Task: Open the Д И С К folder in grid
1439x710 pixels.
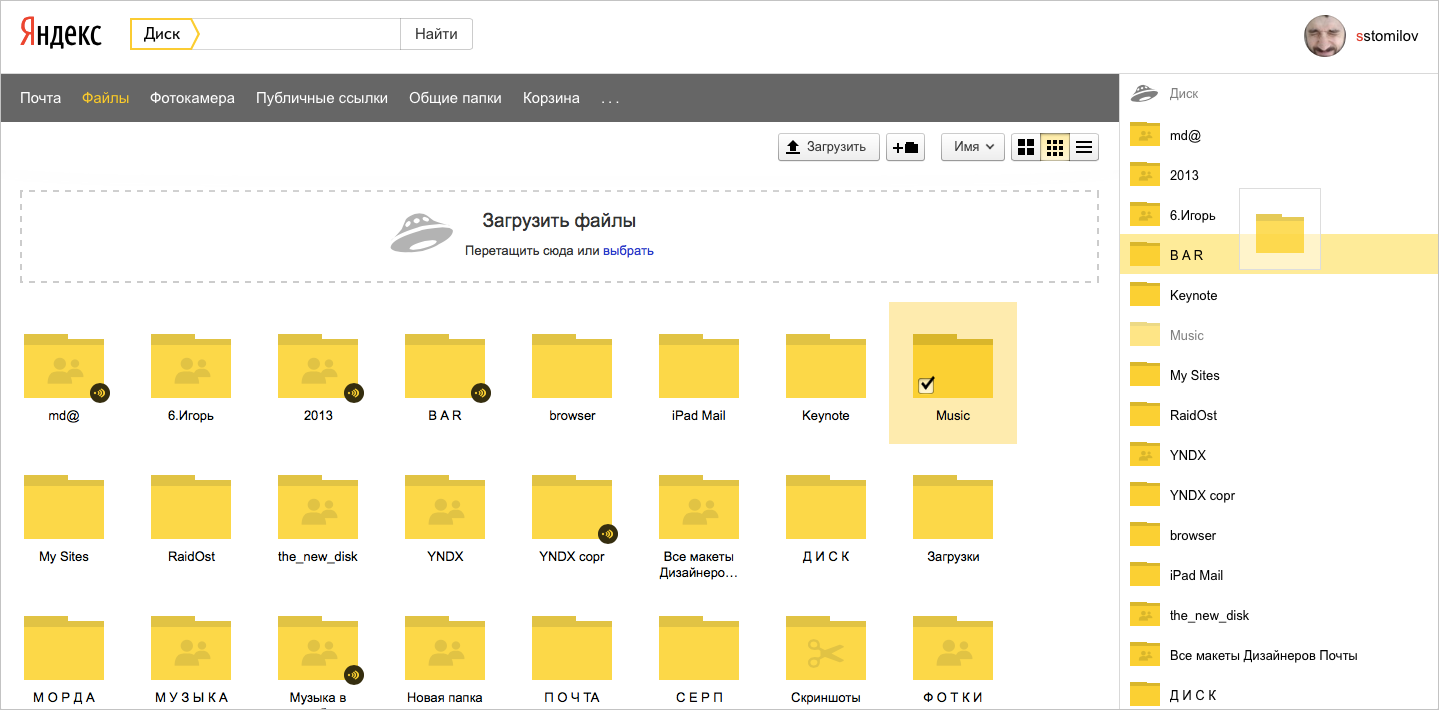Action: (826, 508)
